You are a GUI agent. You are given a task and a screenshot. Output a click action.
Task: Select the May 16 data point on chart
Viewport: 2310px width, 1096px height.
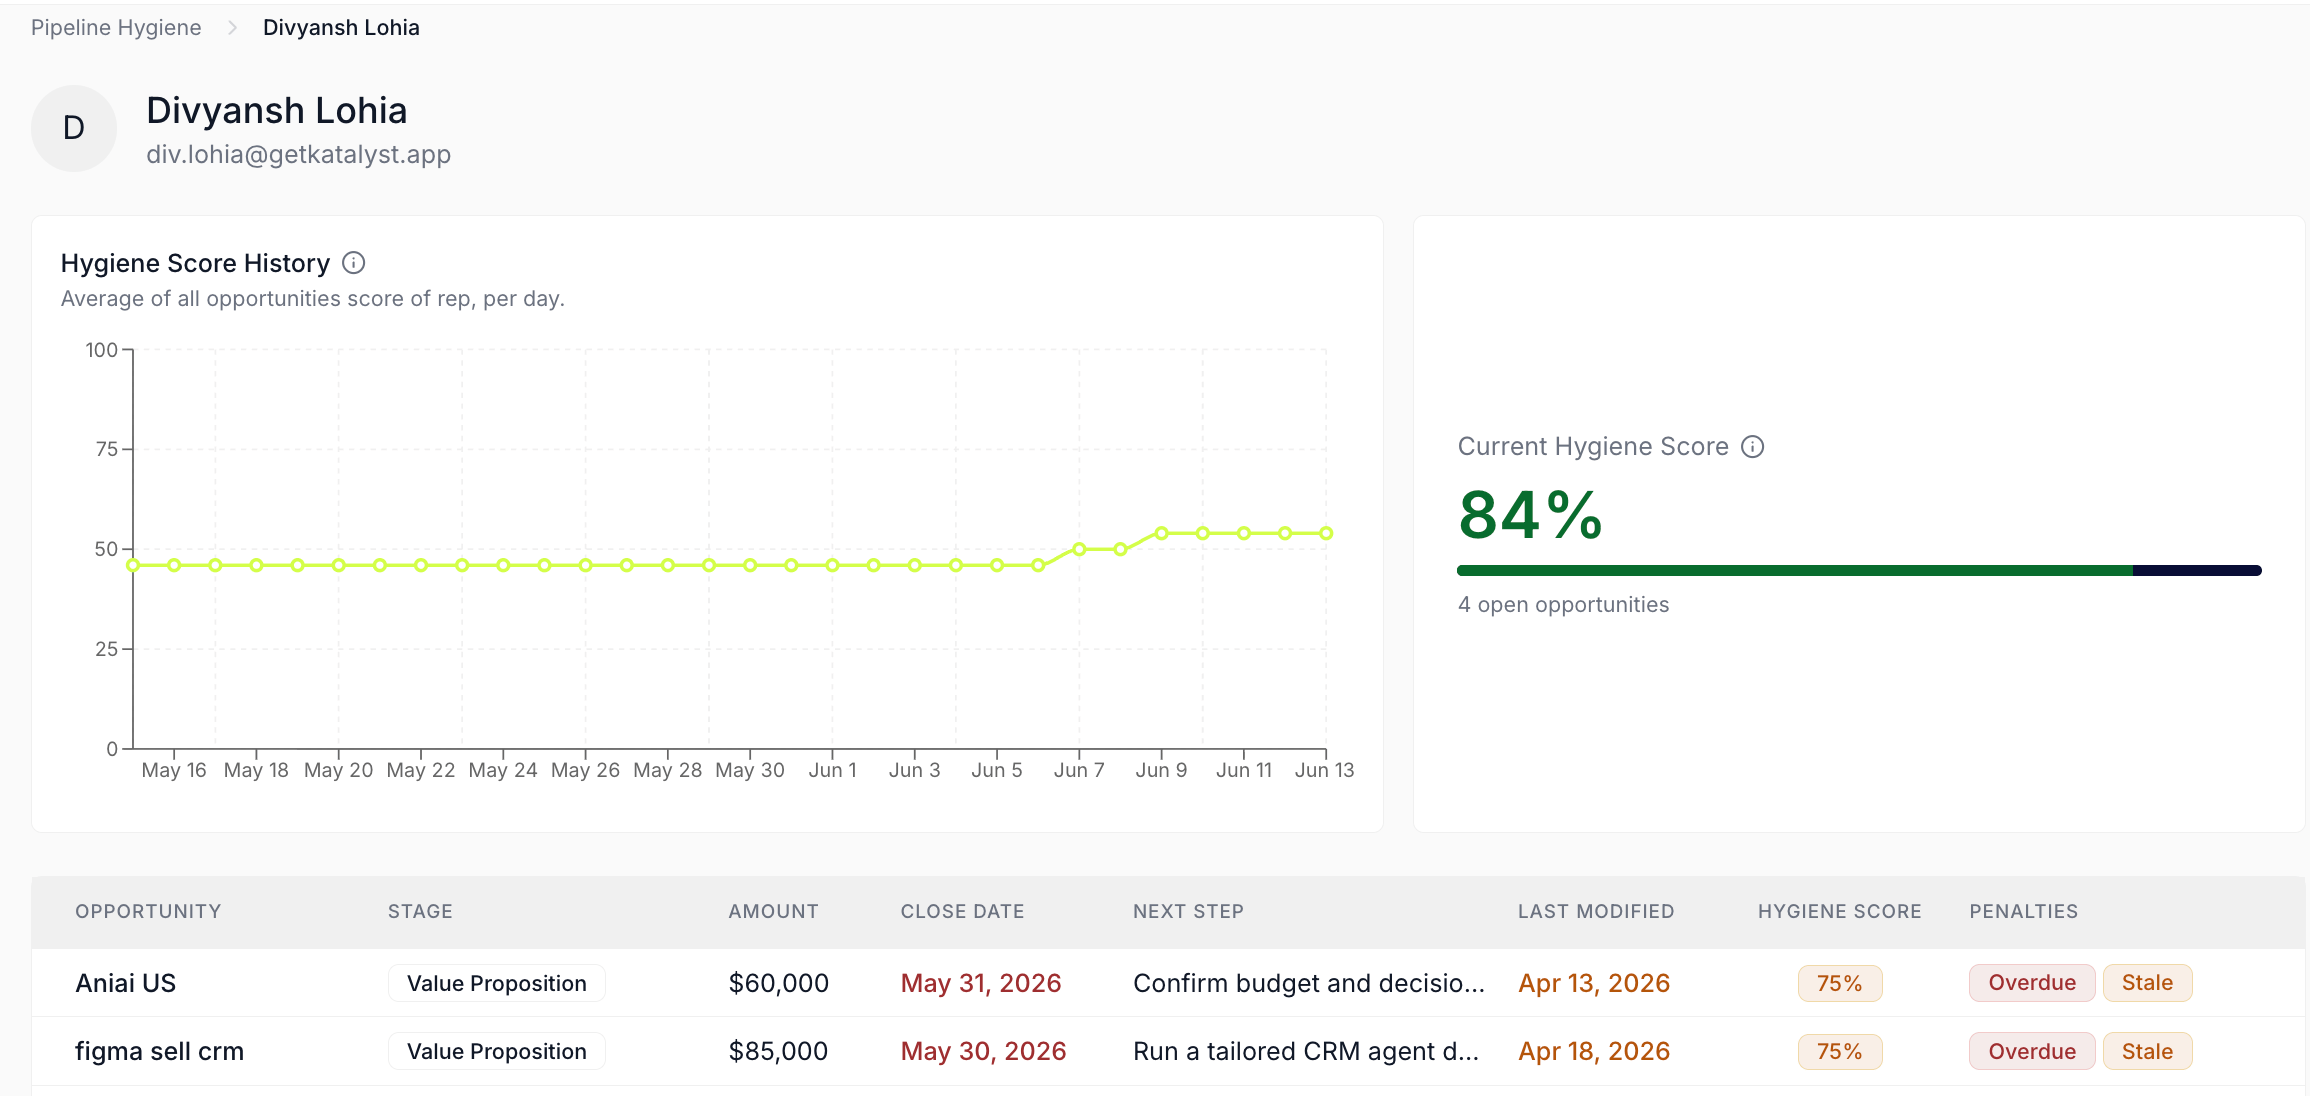(174, 566)
